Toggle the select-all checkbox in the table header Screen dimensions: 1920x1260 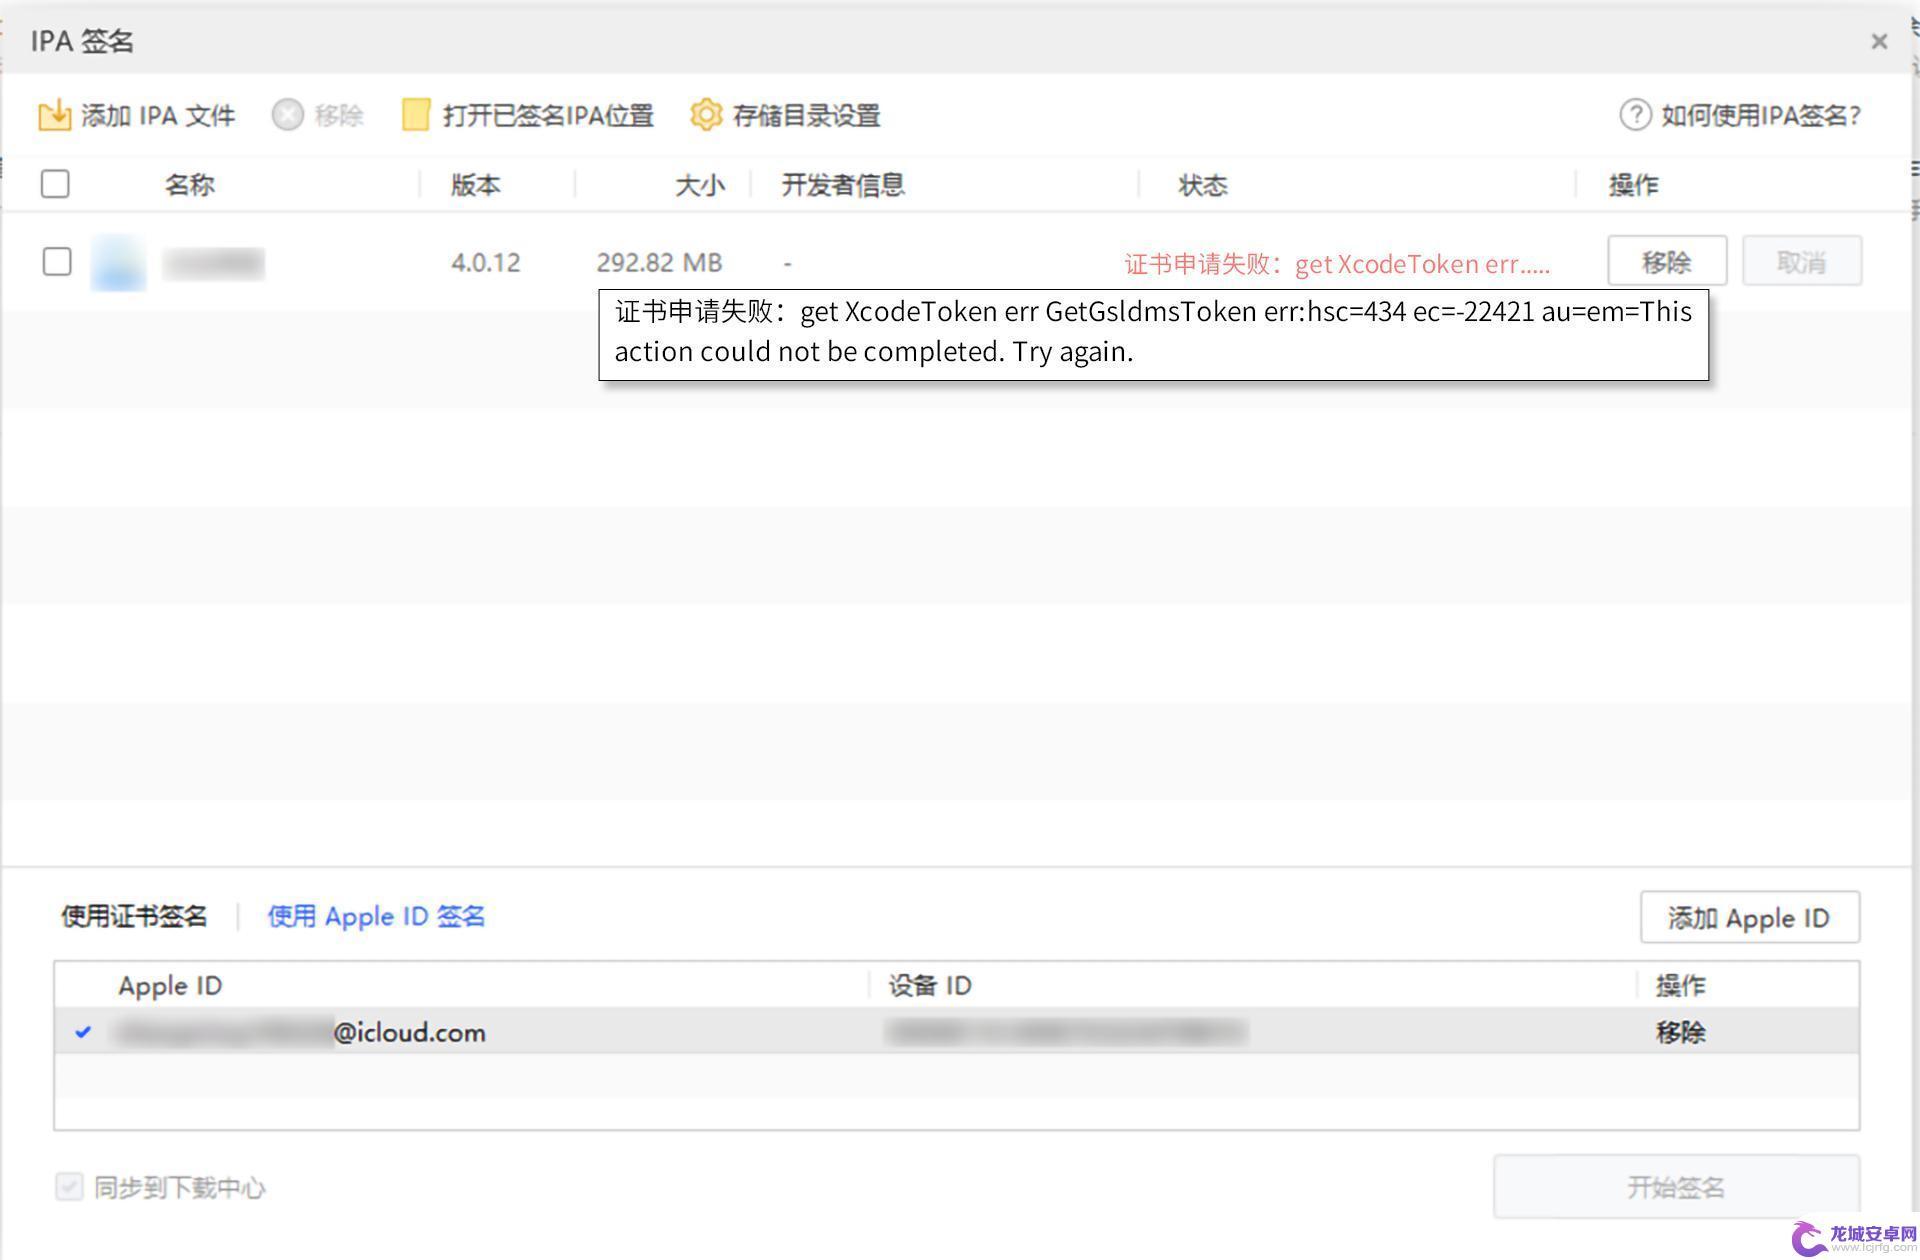point(55,184)
